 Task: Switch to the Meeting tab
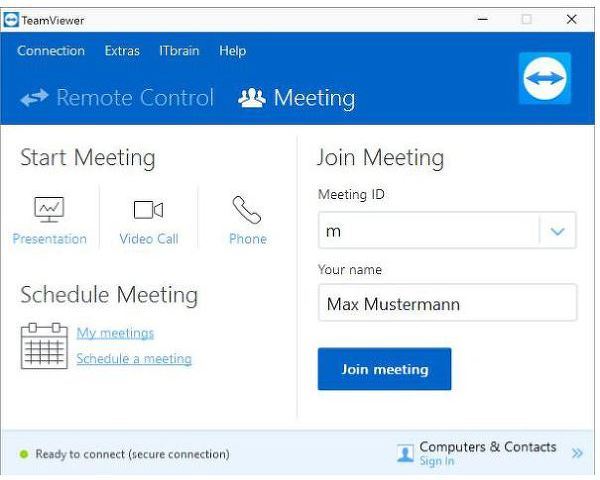297,98
